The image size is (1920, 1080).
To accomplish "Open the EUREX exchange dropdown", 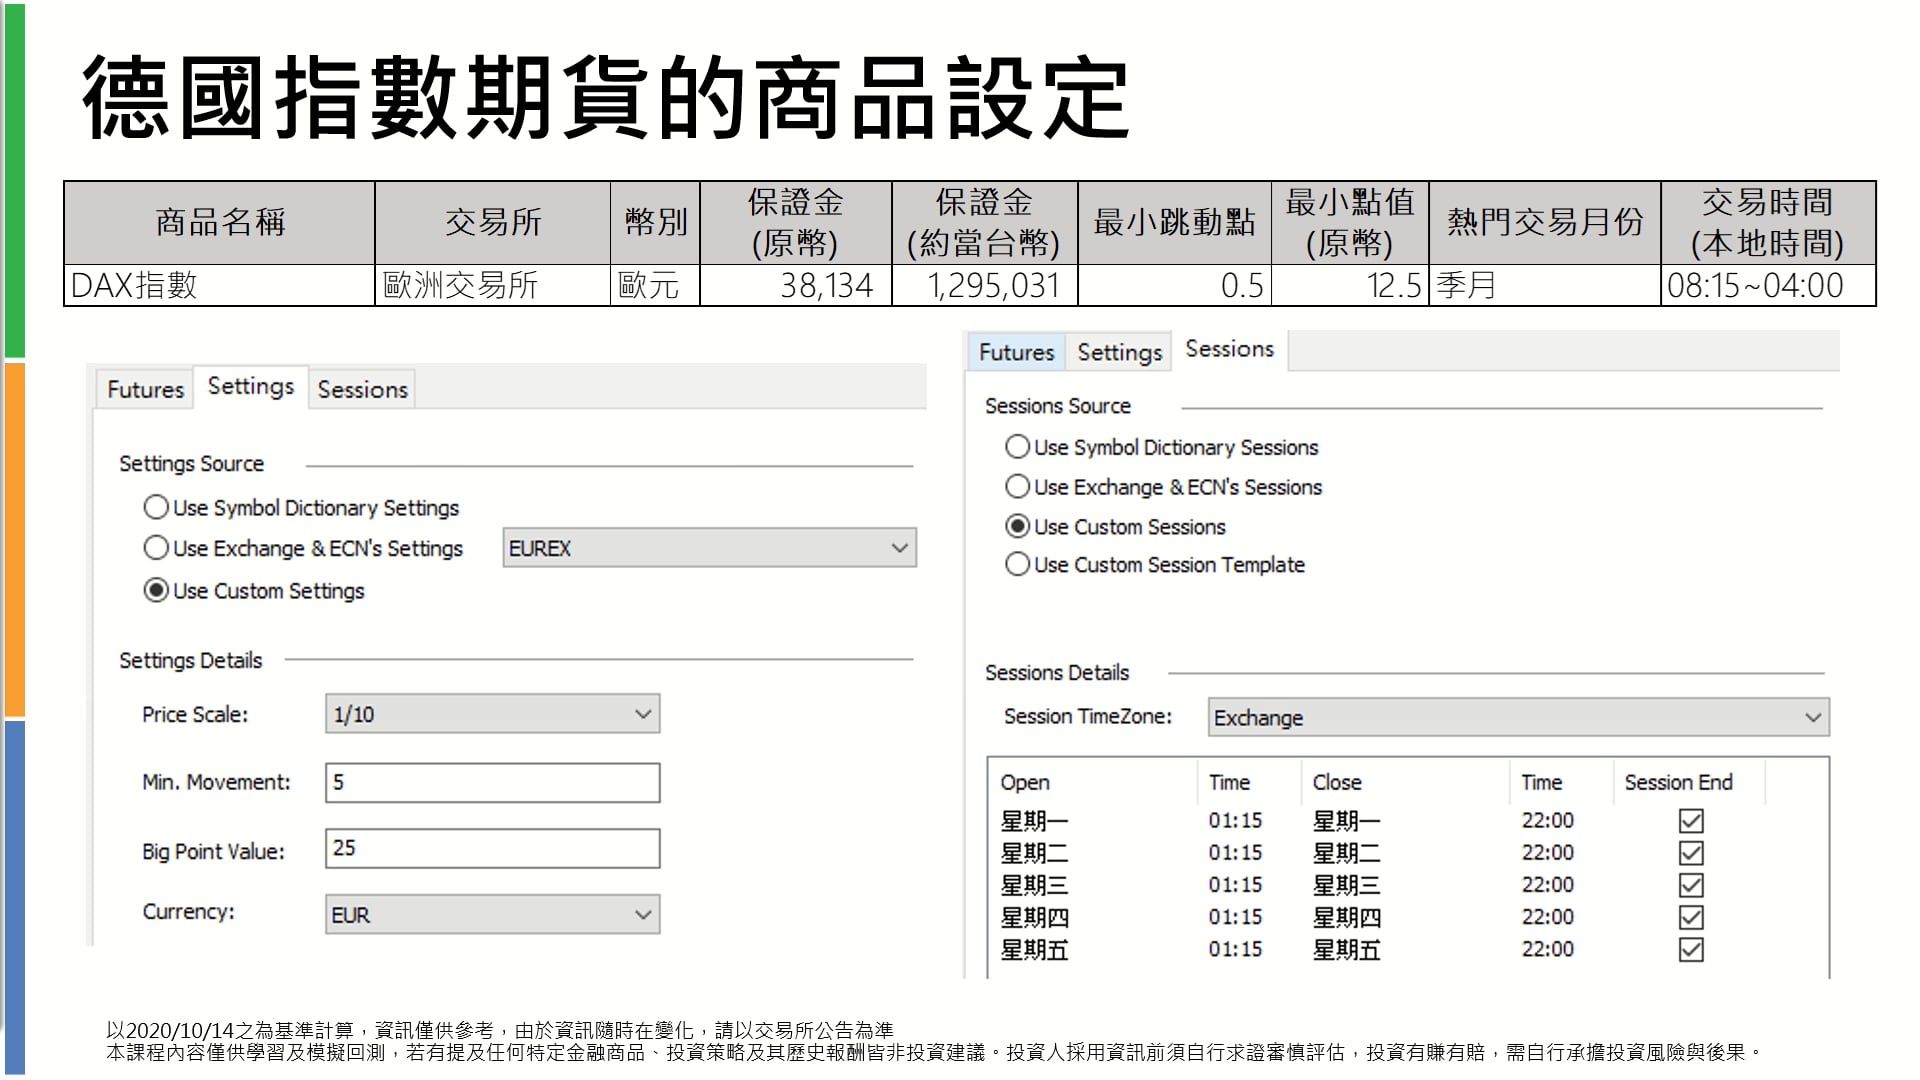I will click(x=709, y=548).
